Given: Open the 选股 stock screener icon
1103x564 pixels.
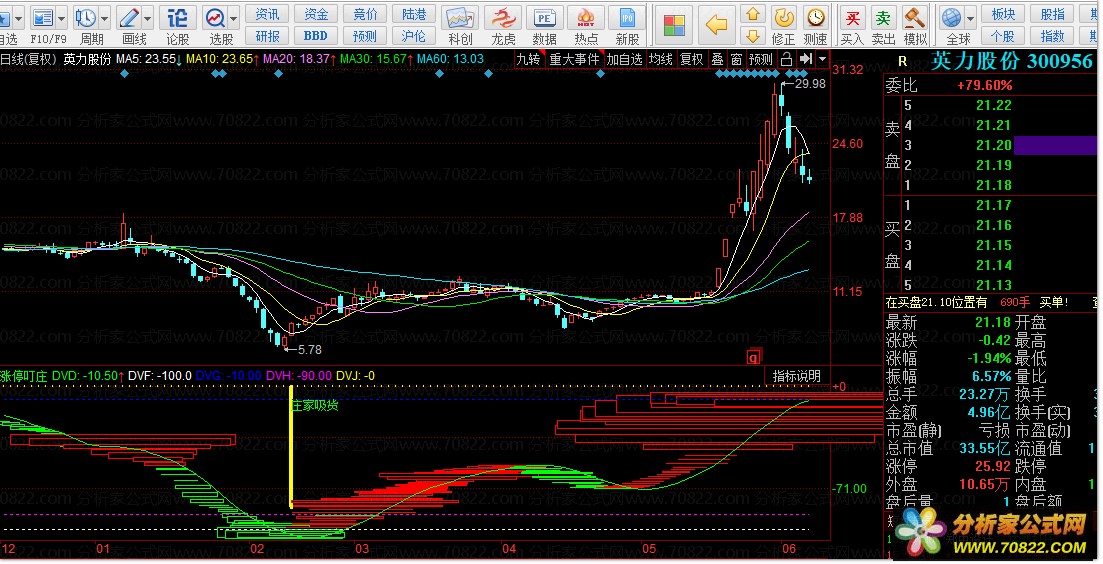Looking at the screenshot, I should pos(215,18).
